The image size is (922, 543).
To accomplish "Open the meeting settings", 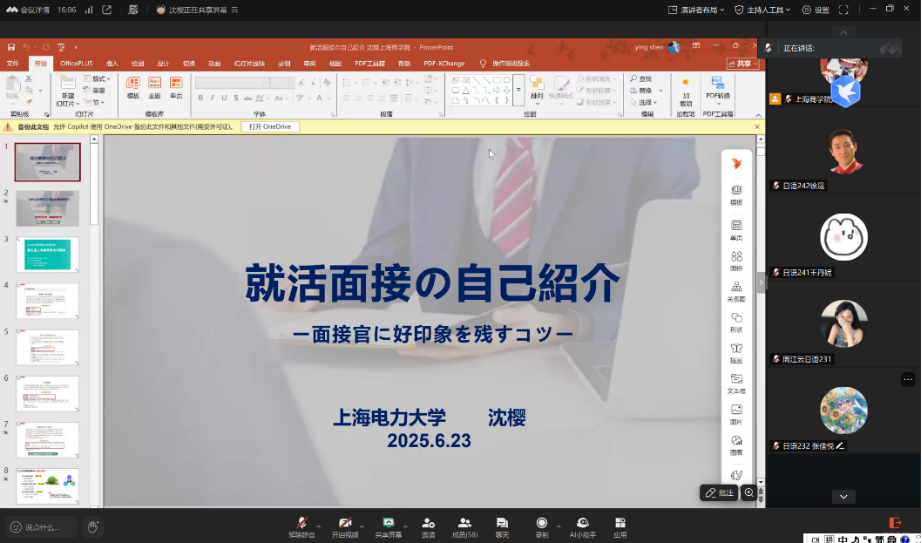I will [x=816, y=10].
